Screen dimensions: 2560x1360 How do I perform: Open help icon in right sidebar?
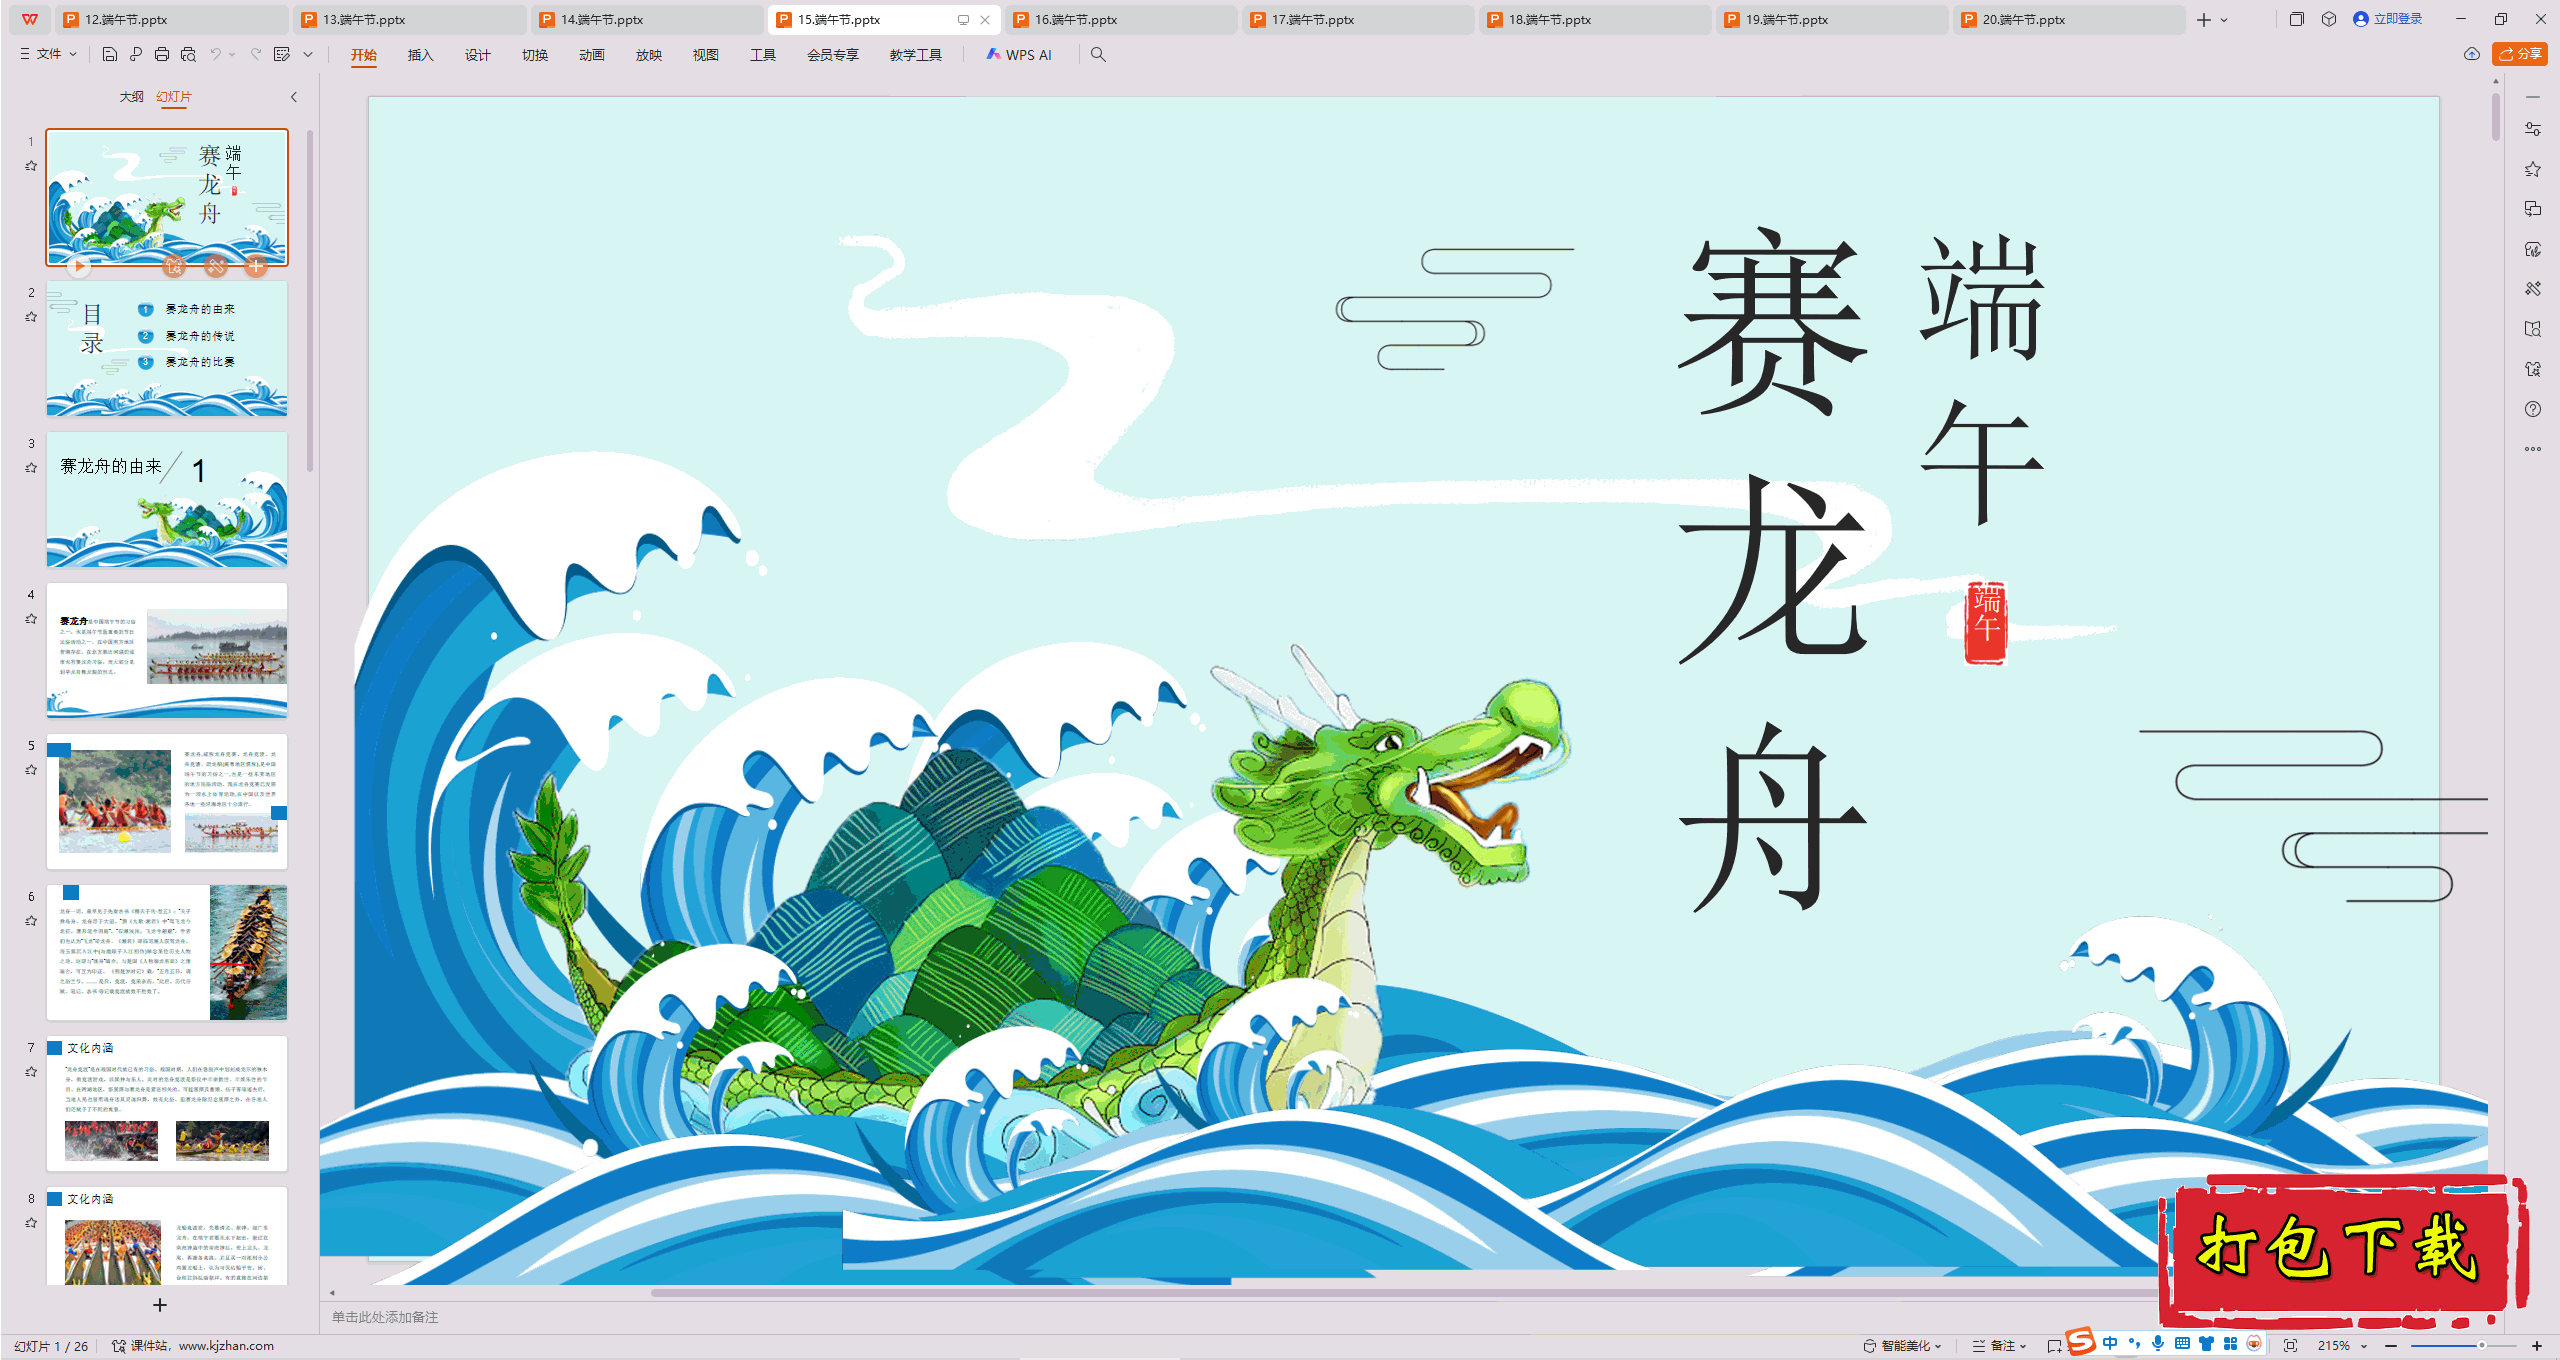coord(2532,409)
